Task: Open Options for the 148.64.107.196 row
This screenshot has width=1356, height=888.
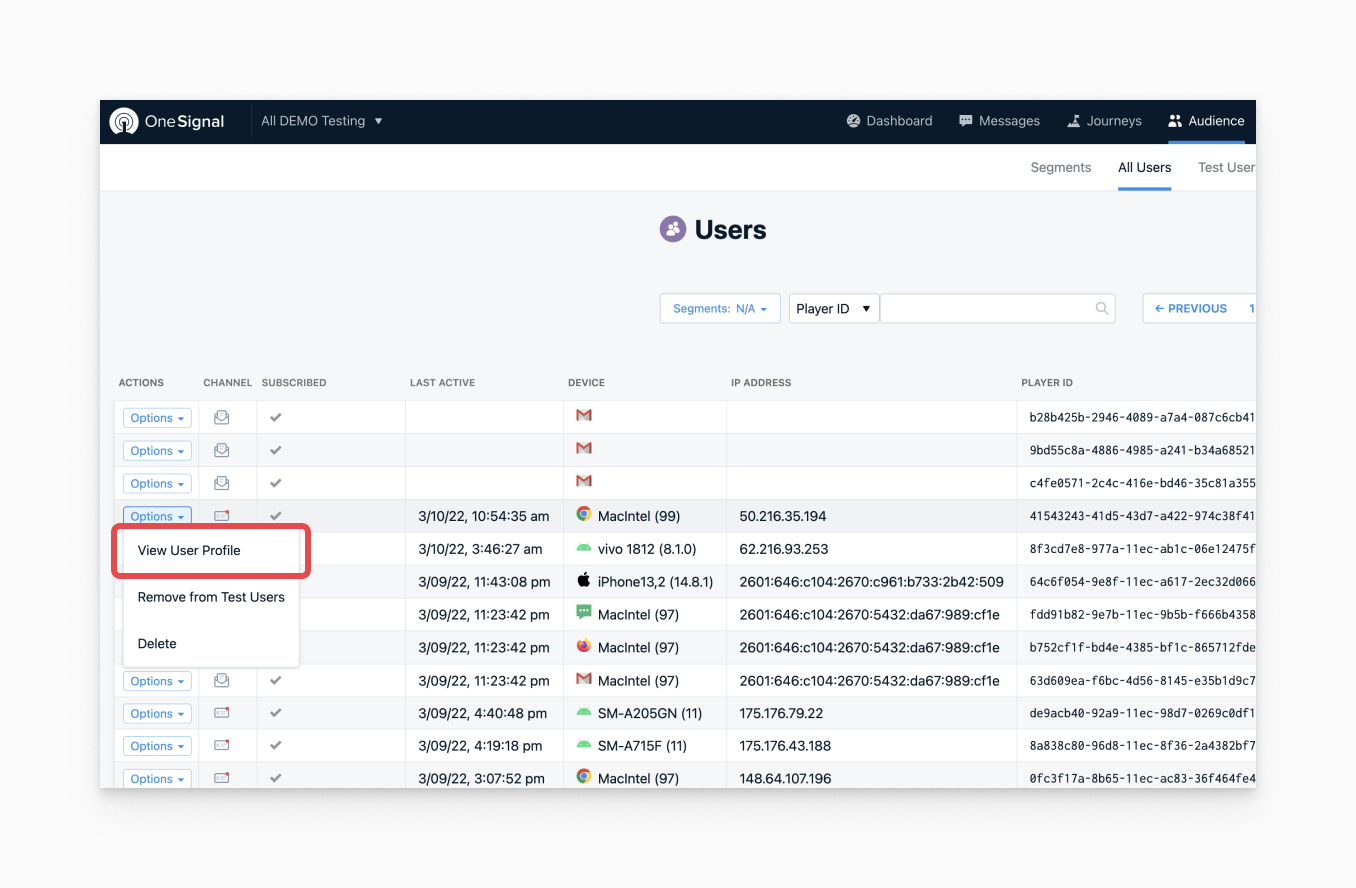Action: (x=157, y=779)
